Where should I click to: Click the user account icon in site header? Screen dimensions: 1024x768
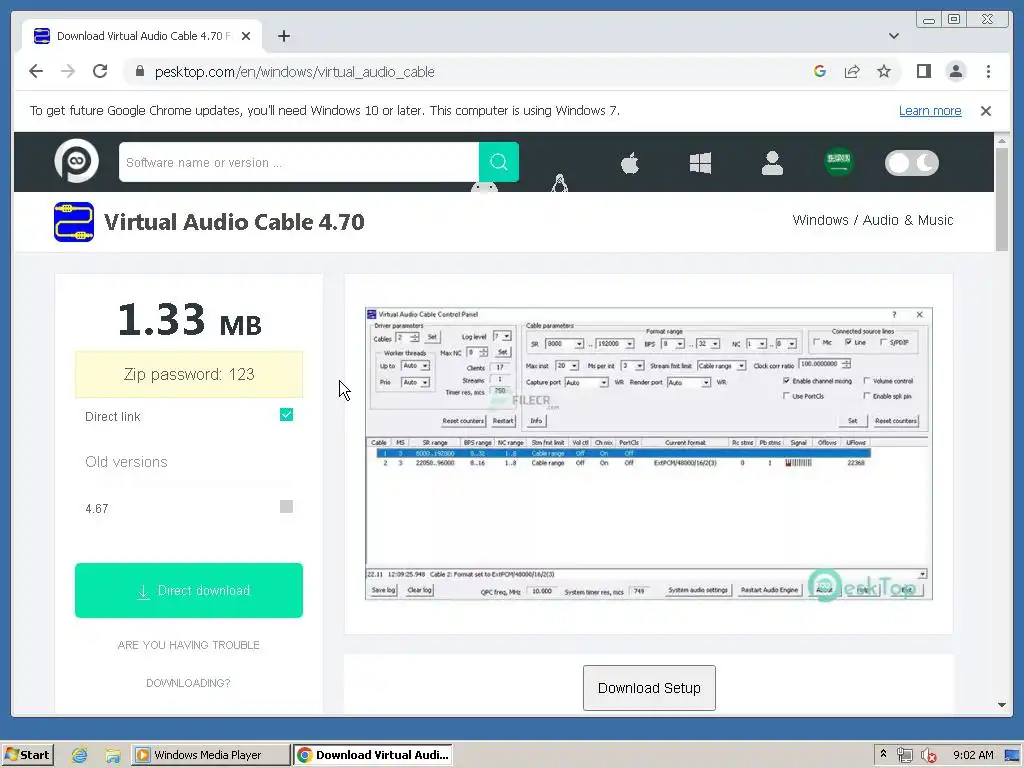[x=772, y=163]
